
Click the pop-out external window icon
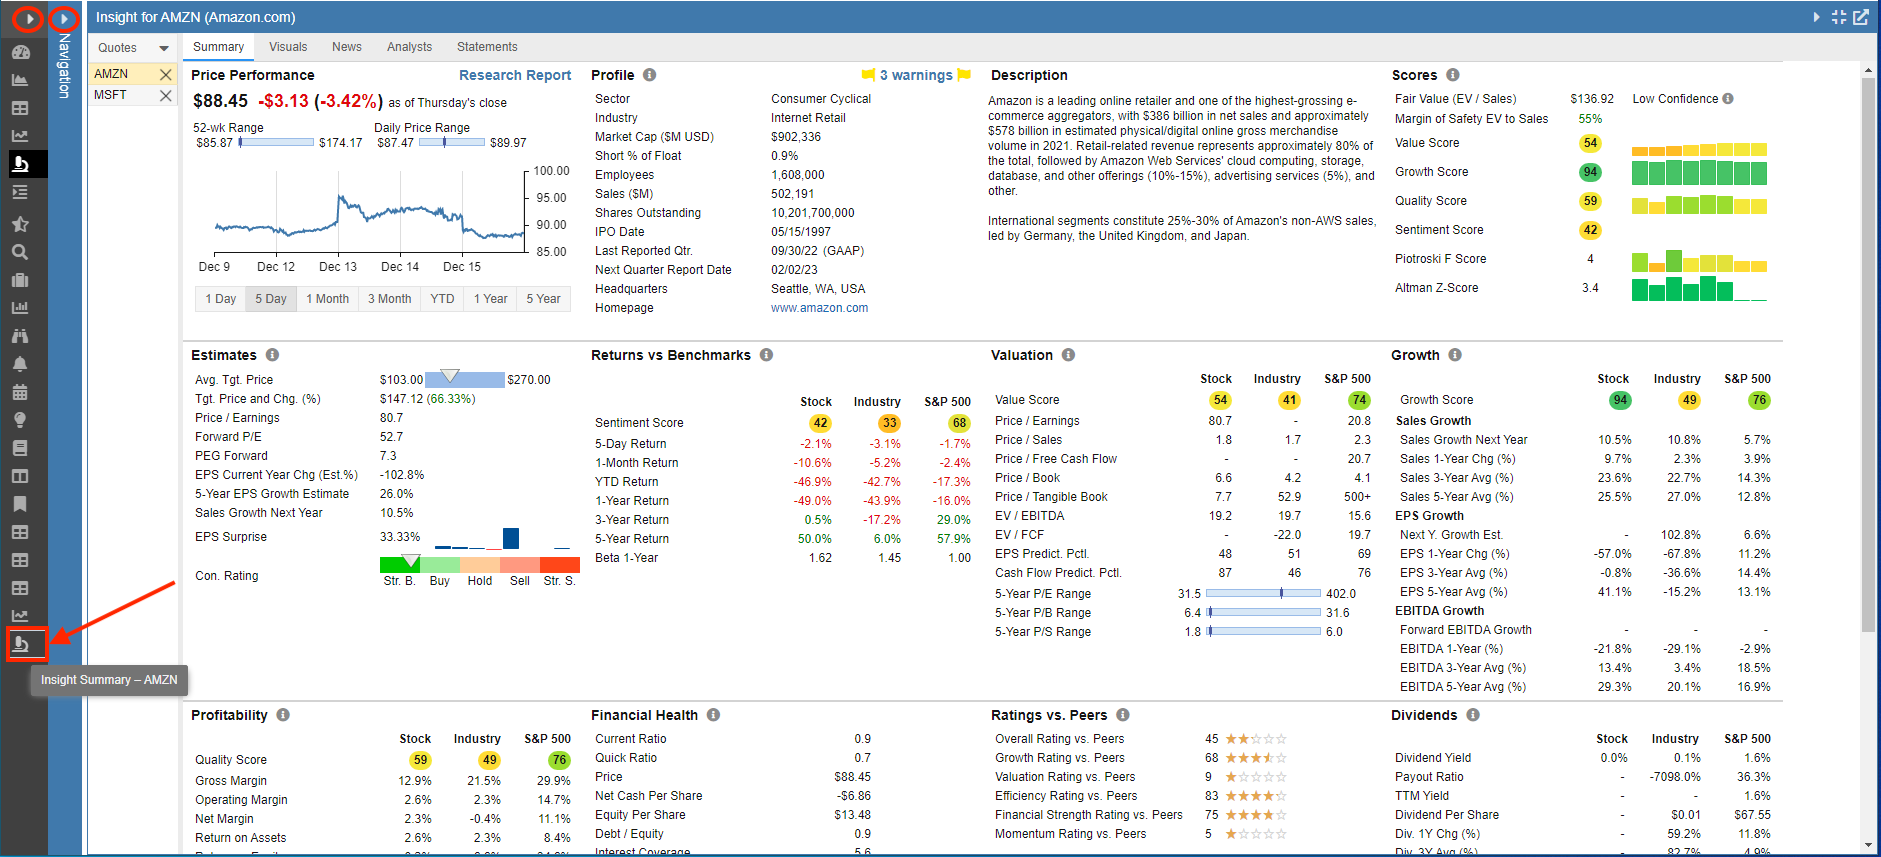tap(1861, 17)
